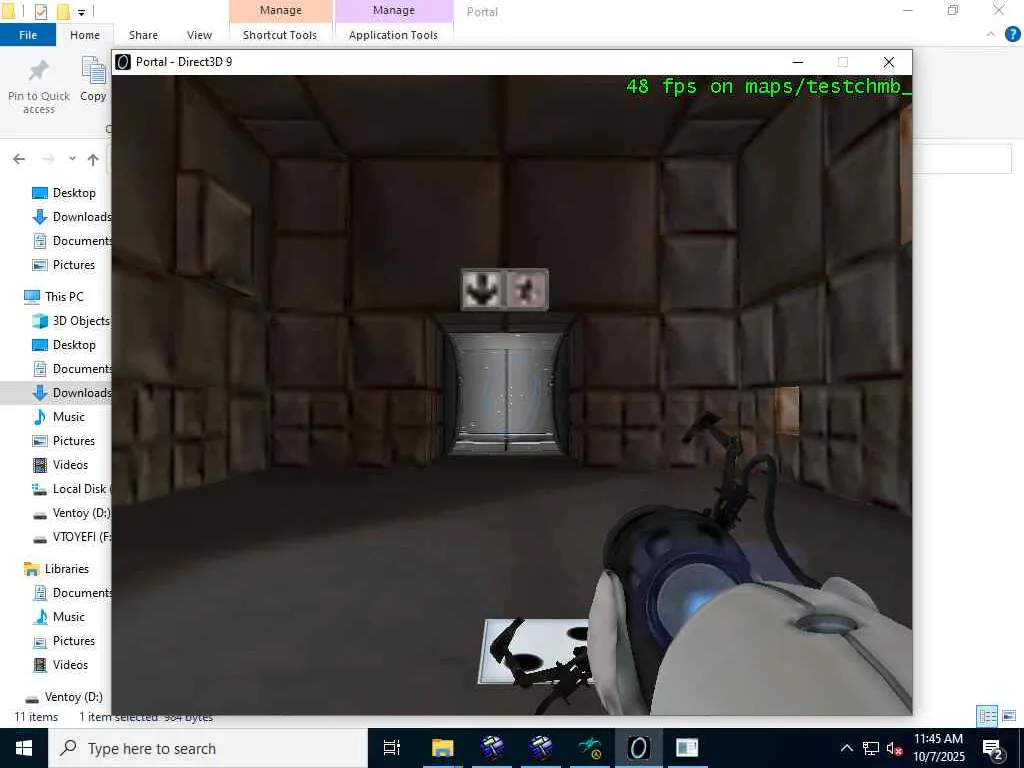This screenshot has width=1024, height=768.
Task: Click the taskbar search box
Action: pos(208,748)
